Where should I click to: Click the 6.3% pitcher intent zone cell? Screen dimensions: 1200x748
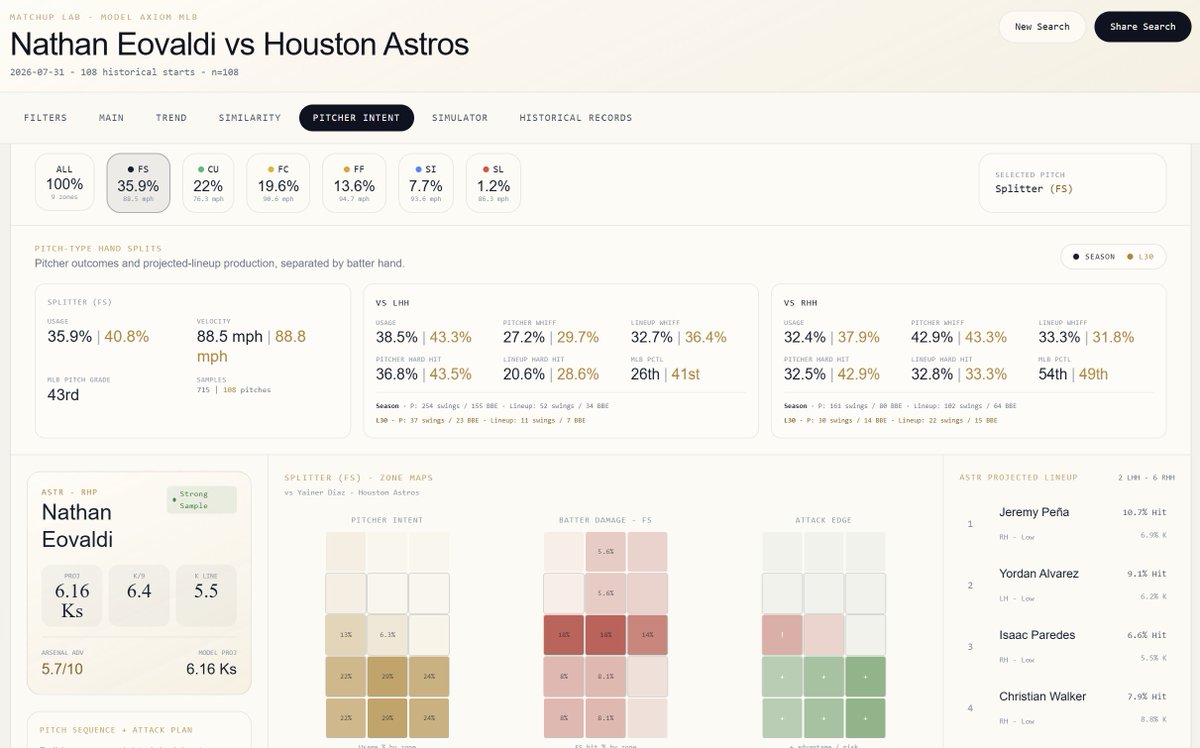pyautogui.click(x=387, y=635)
